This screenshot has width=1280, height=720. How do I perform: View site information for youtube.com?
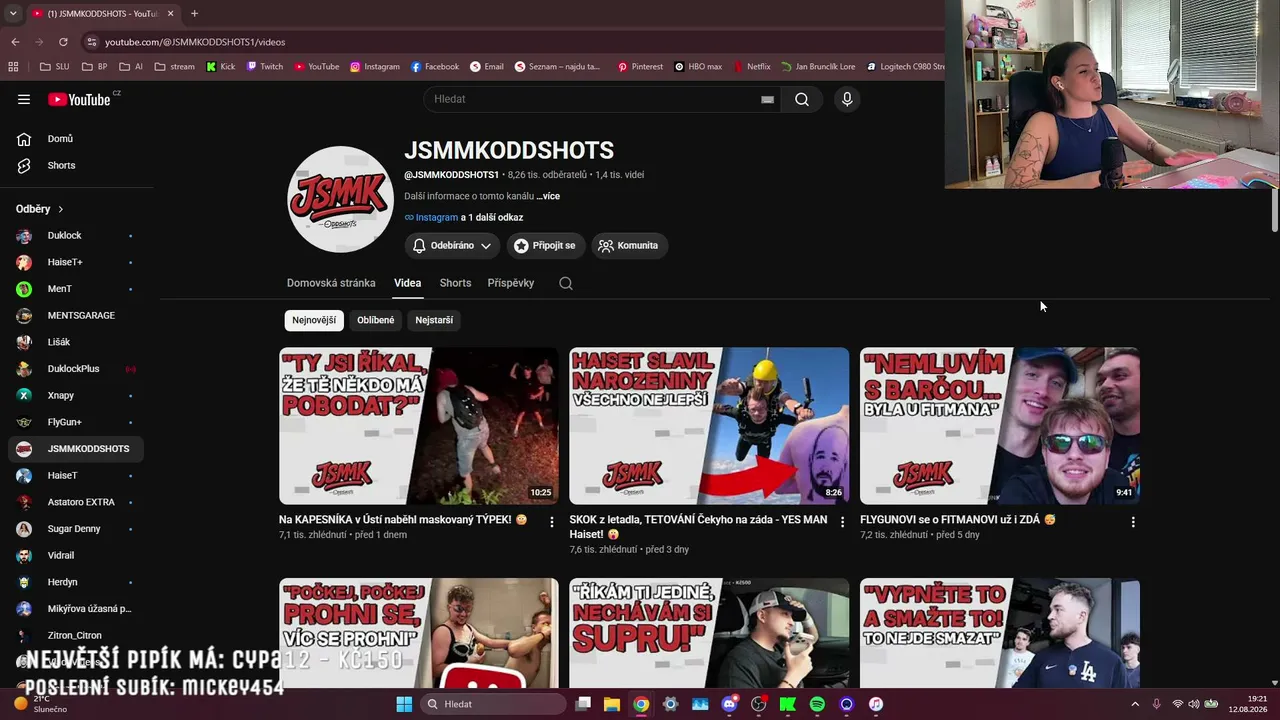[92, 42]
